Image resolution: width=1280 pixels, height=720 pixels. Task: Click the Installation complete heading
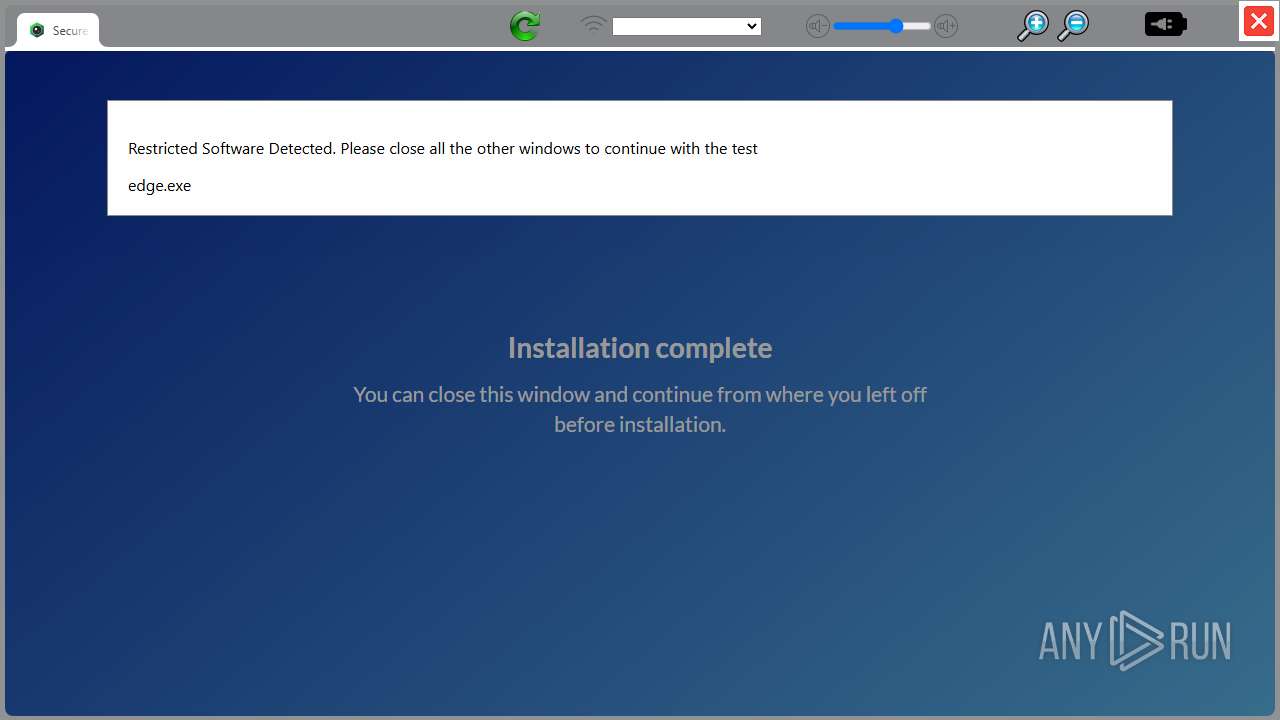[x=640, y=348]
